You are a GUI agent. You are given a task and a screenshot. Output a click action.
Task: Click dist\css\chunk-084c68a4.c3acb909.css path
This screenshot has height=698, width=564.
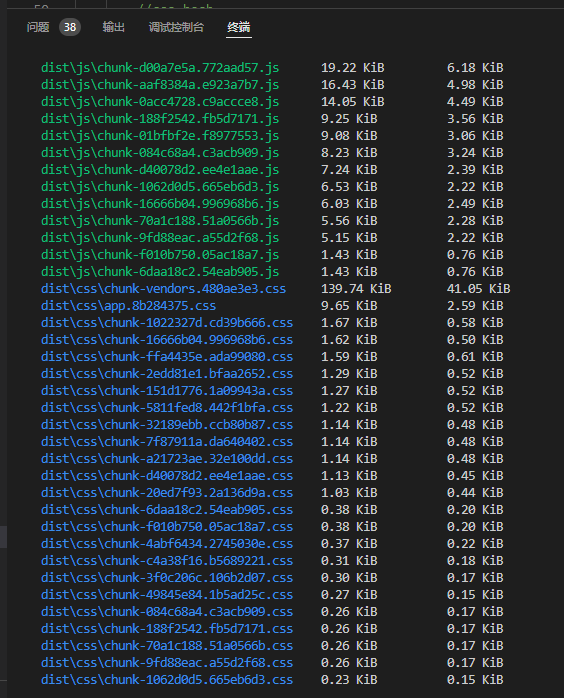point(167,612)
